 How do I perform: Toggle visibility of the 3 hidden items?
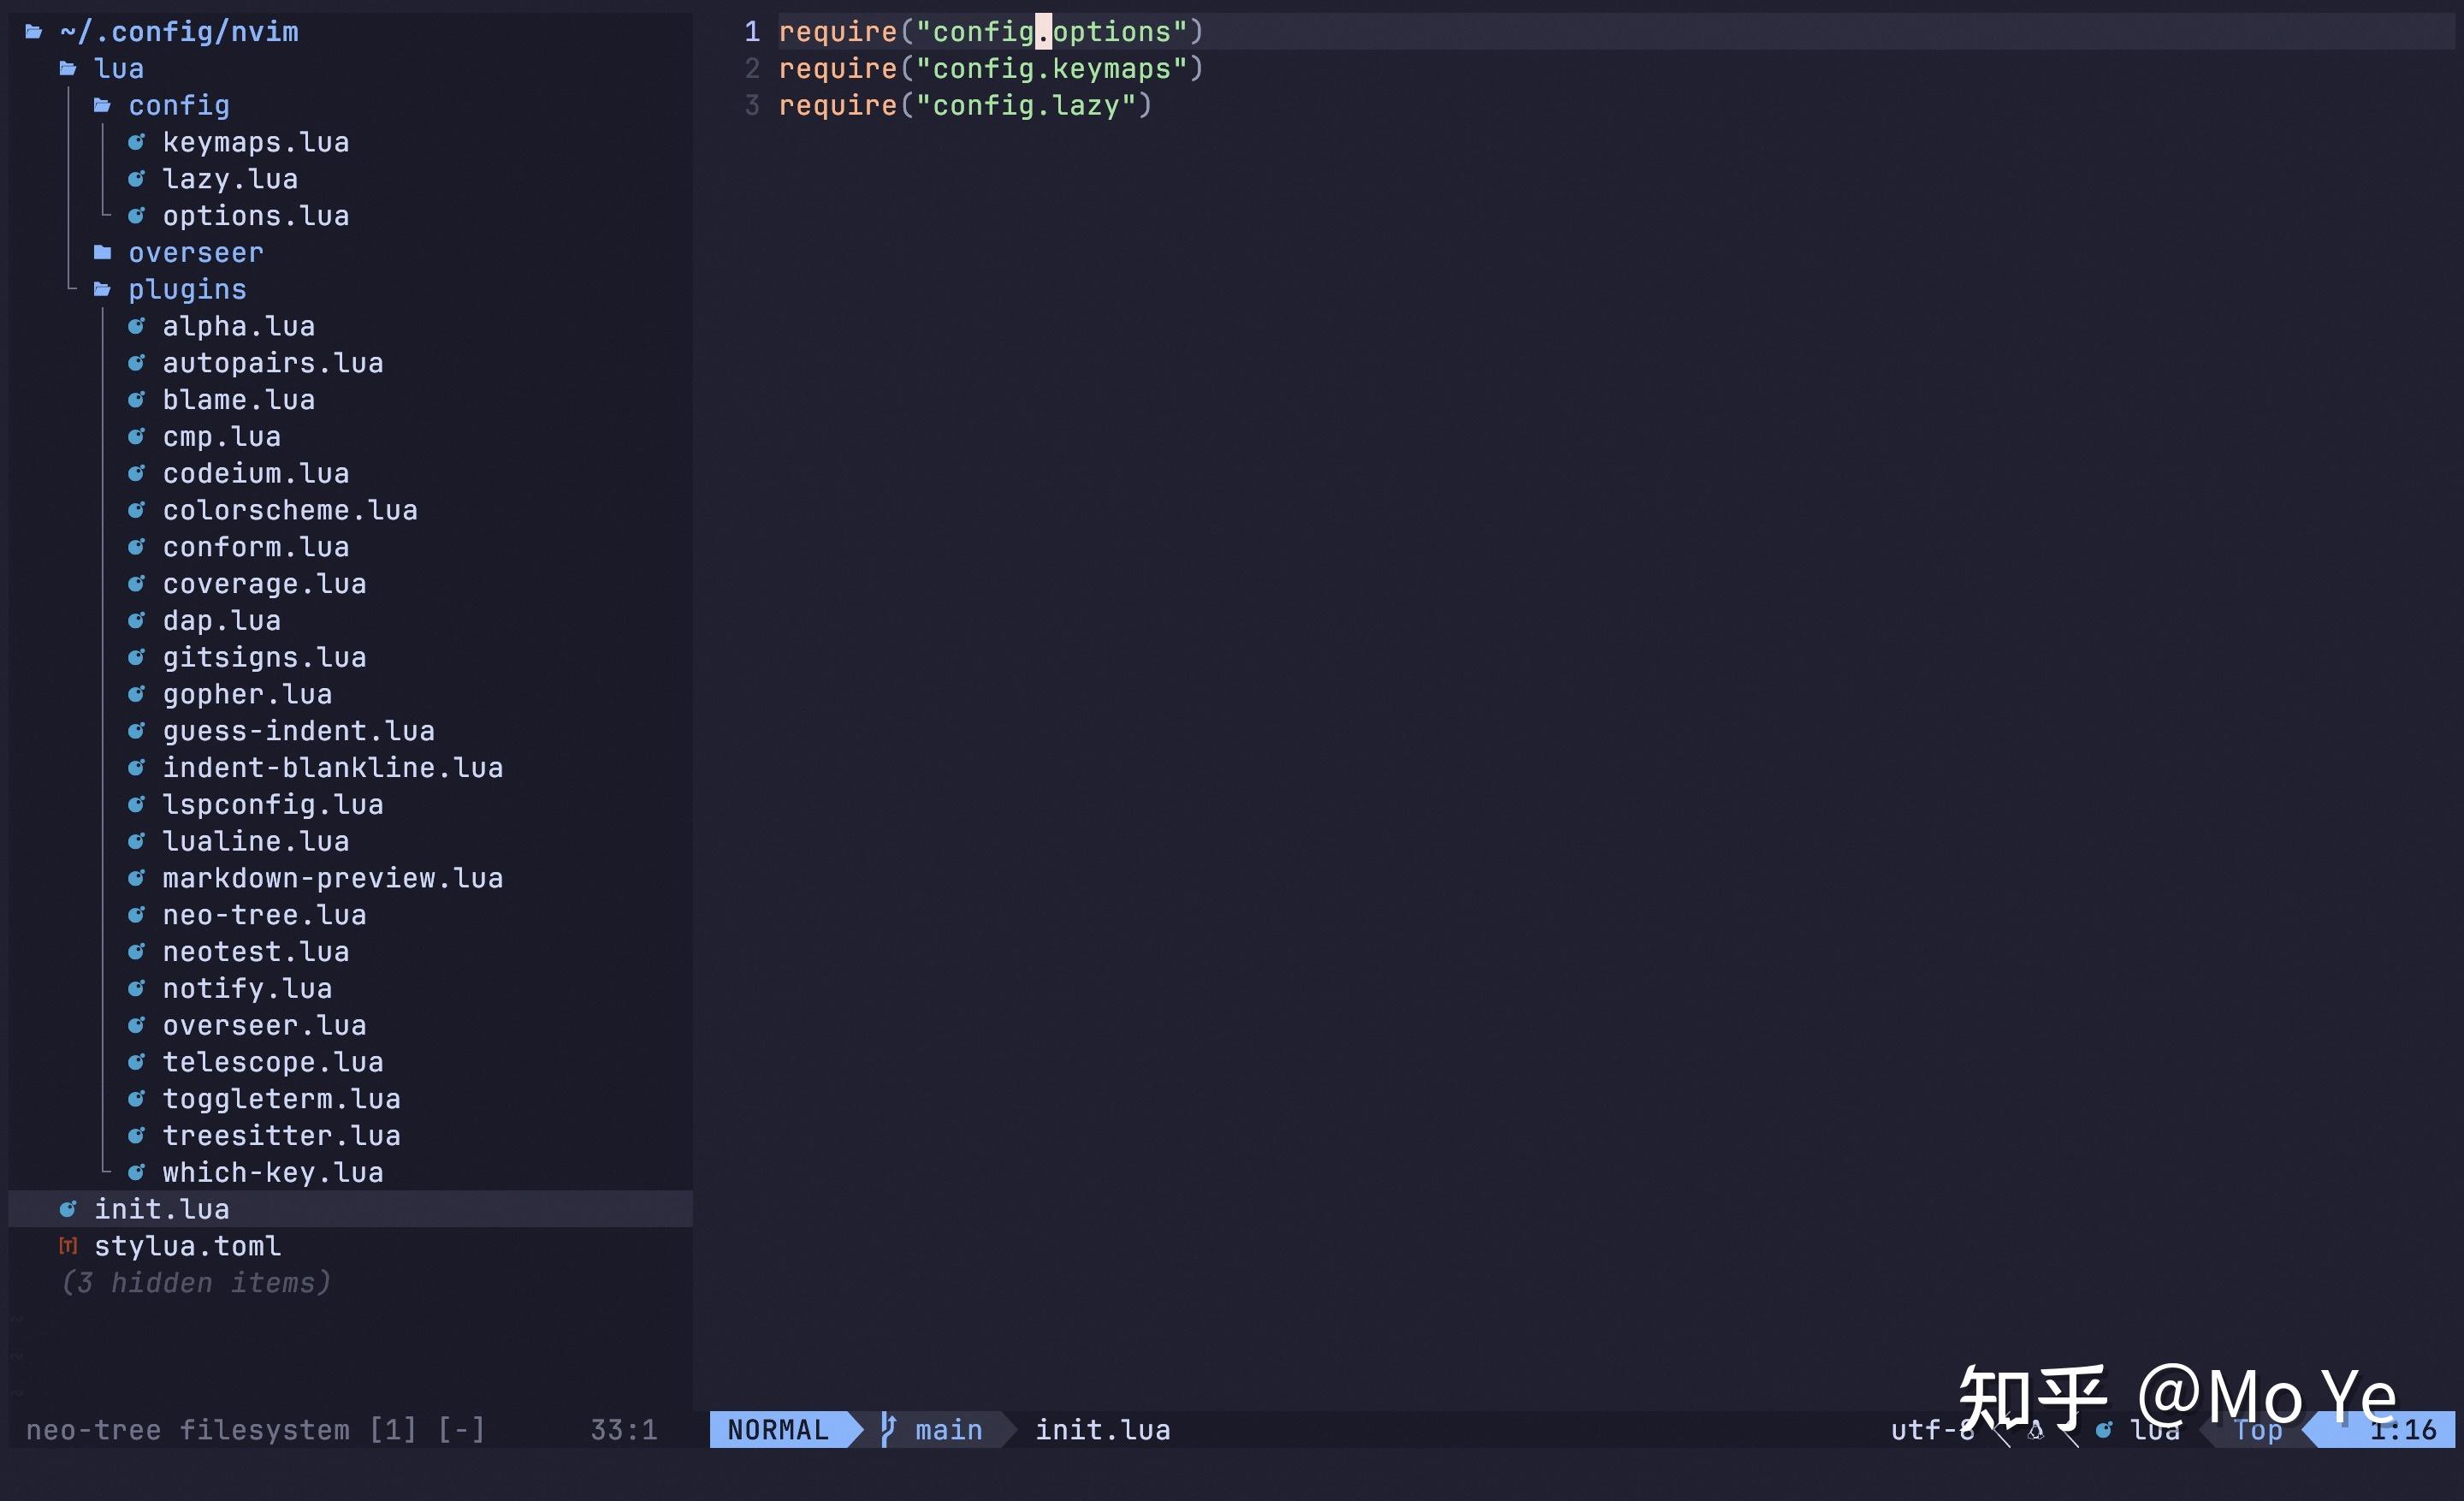click(x=195, y=1283)
